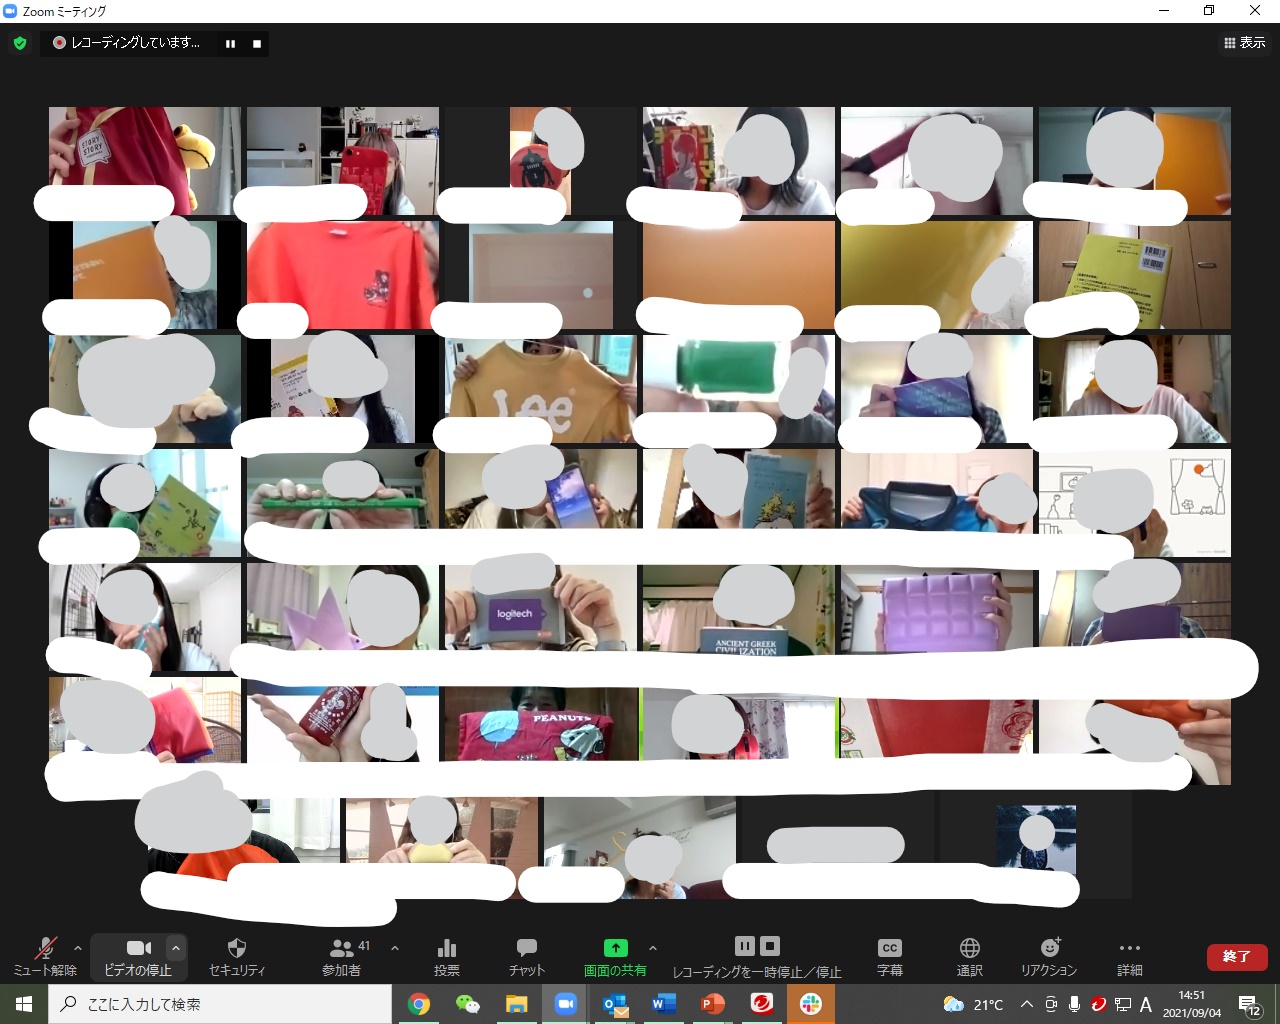This screenshot has width=1280, height=1024.
Task: Open Reactions (リアクション) smiley icon
Action: [x=1049, y=956]
